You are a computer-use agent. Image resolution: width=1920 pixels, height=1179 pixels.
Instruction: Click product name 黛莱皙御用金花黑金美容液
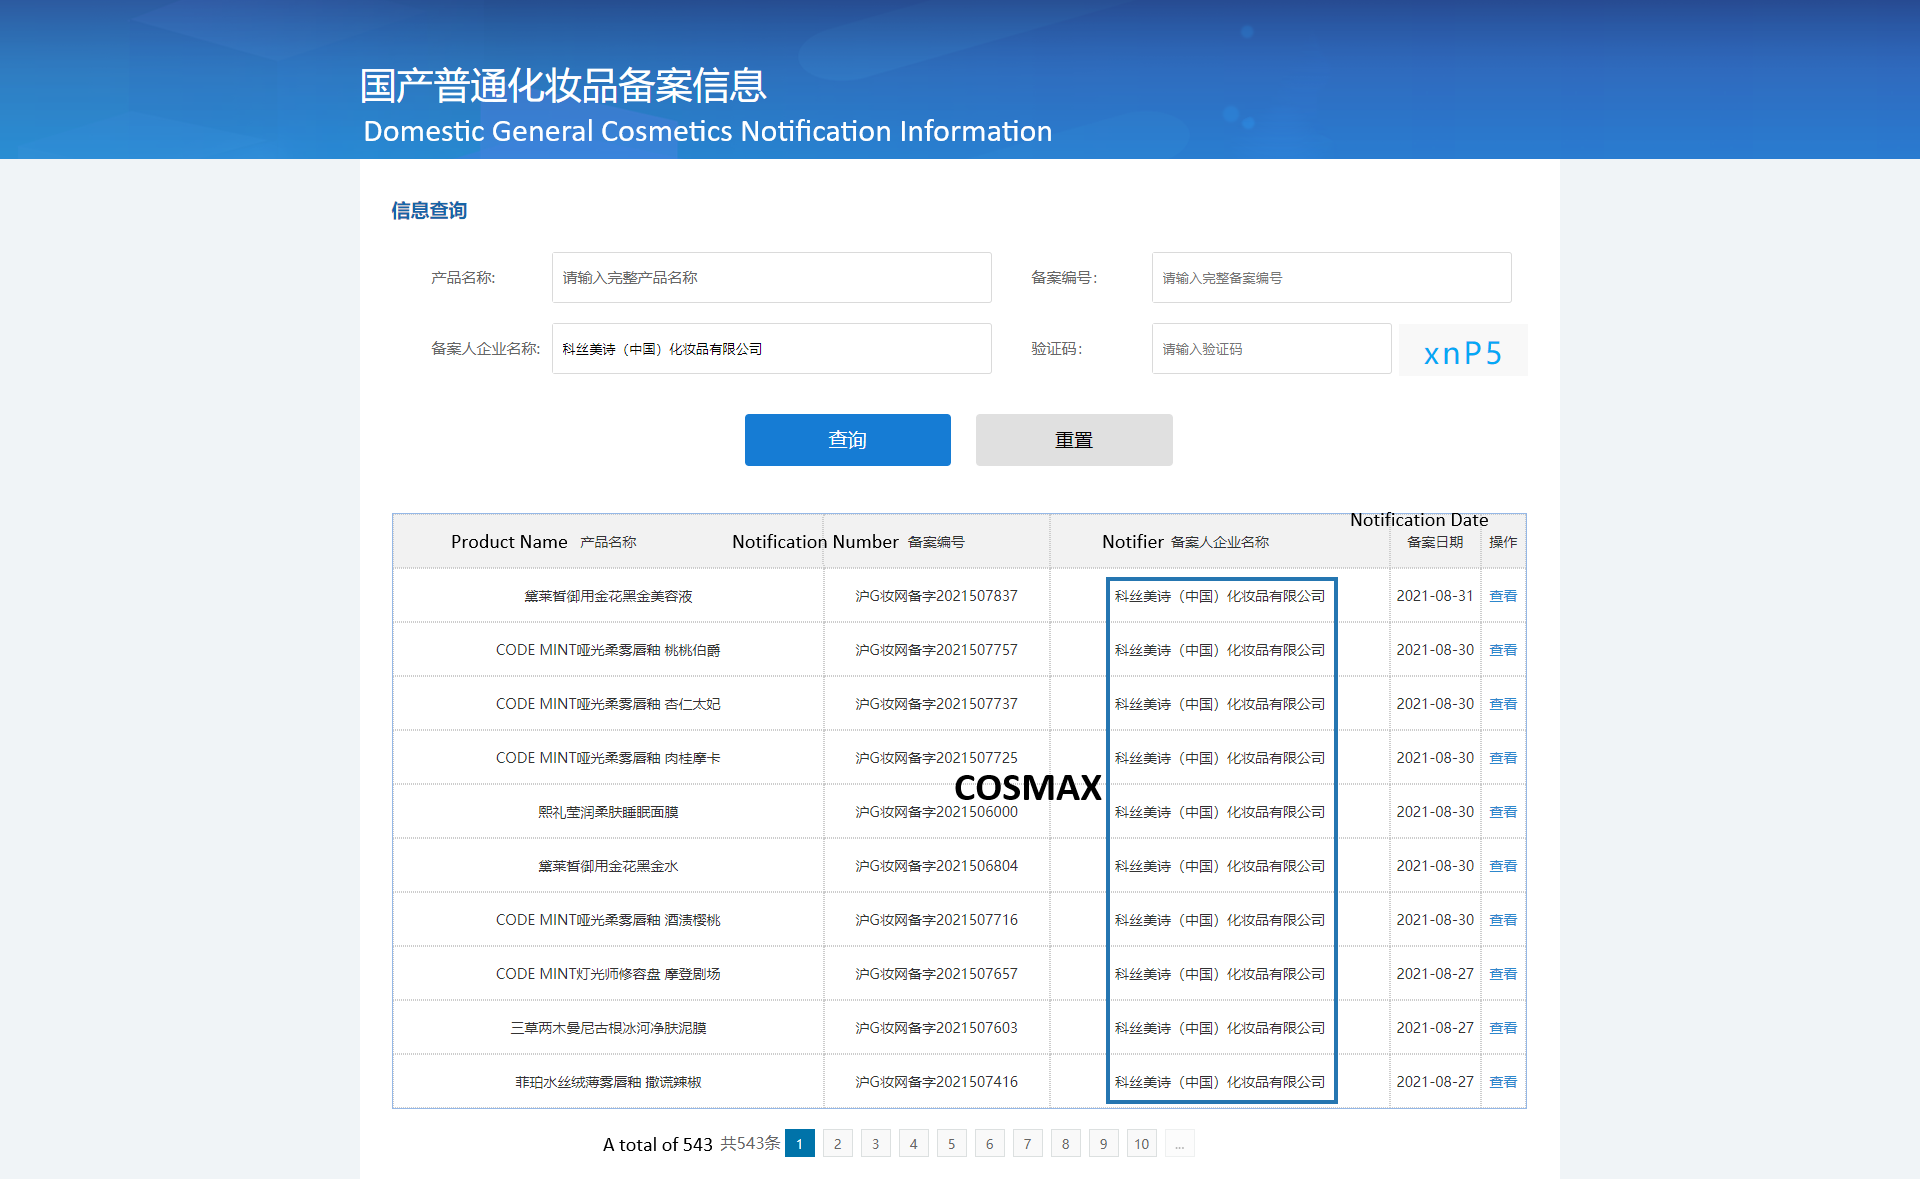tap(608, 596)
